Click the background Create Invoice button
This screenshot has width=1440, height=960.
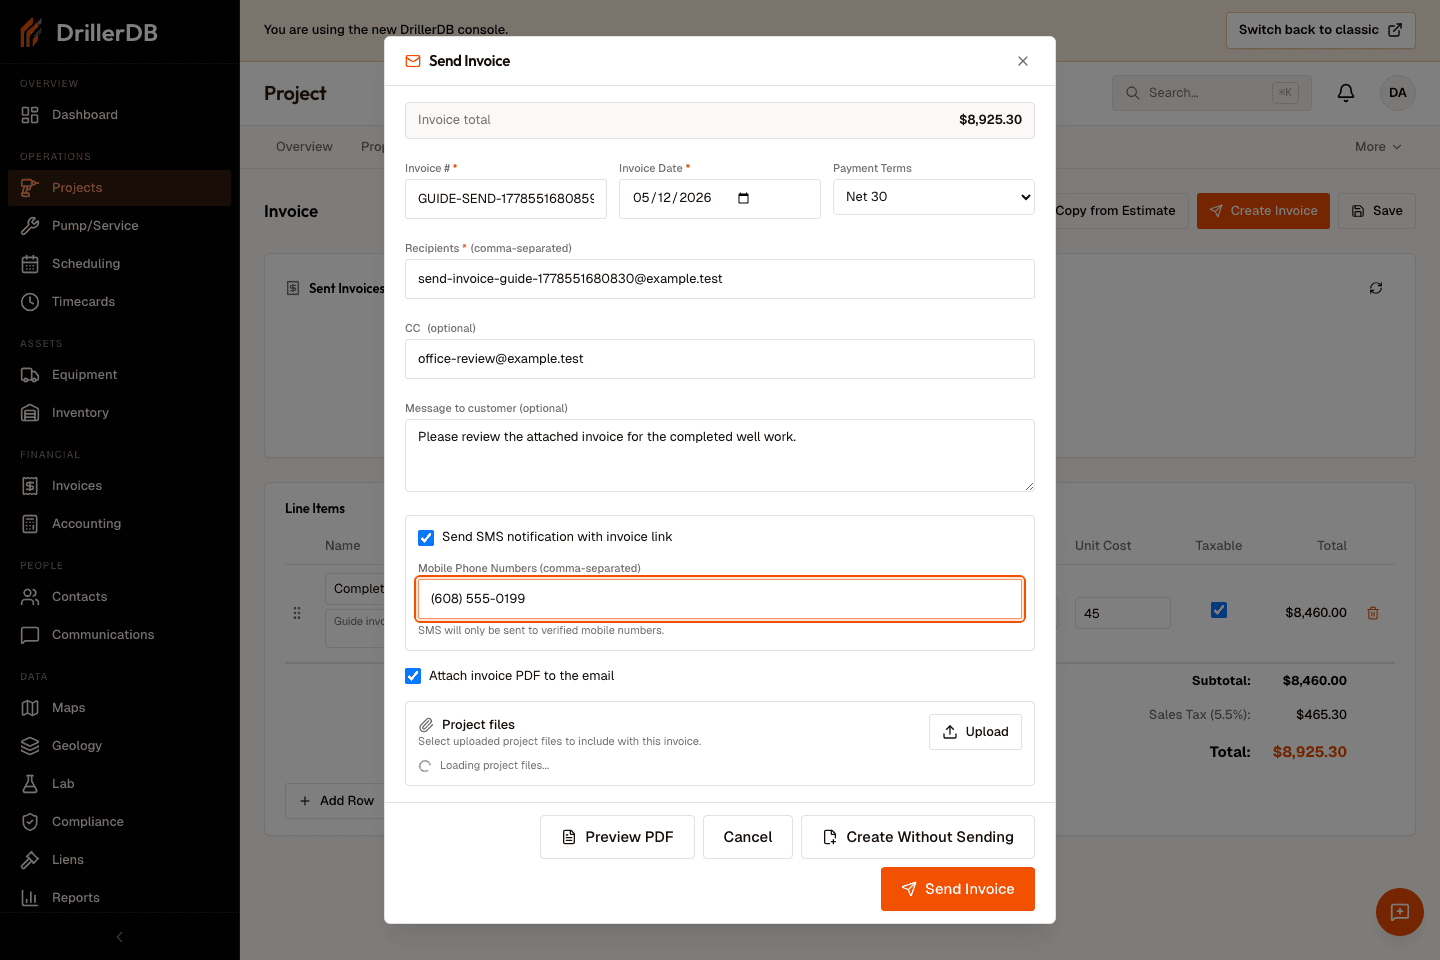click(x=1263, y=211)
